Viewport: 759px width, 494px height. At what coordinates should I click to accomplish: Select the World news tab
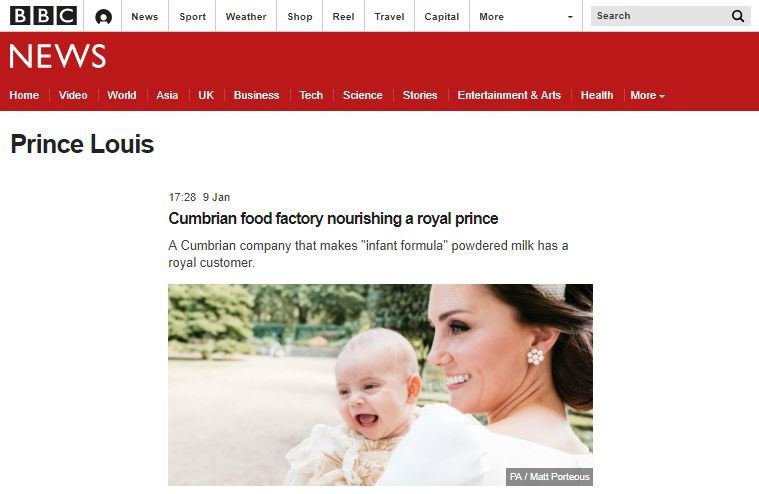(x=121, y=95)
